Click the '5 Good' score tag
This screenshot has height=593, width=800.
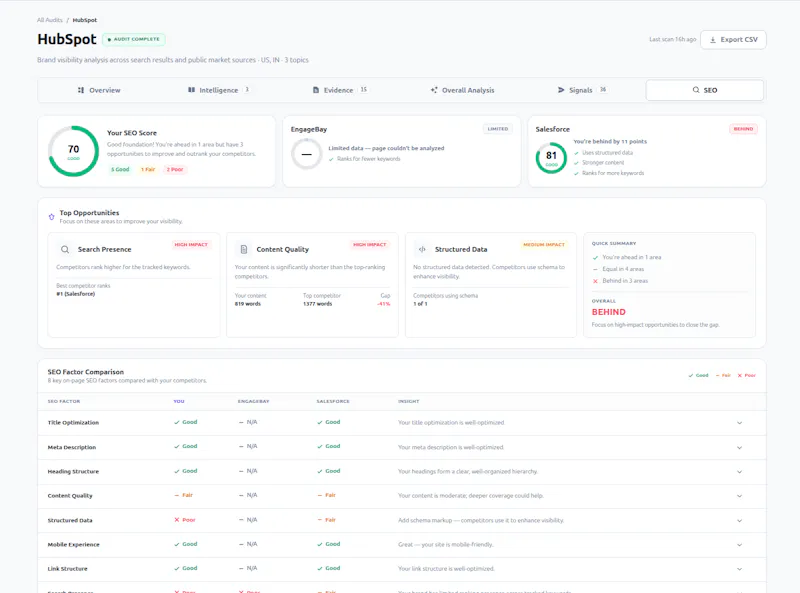point(120,169)
